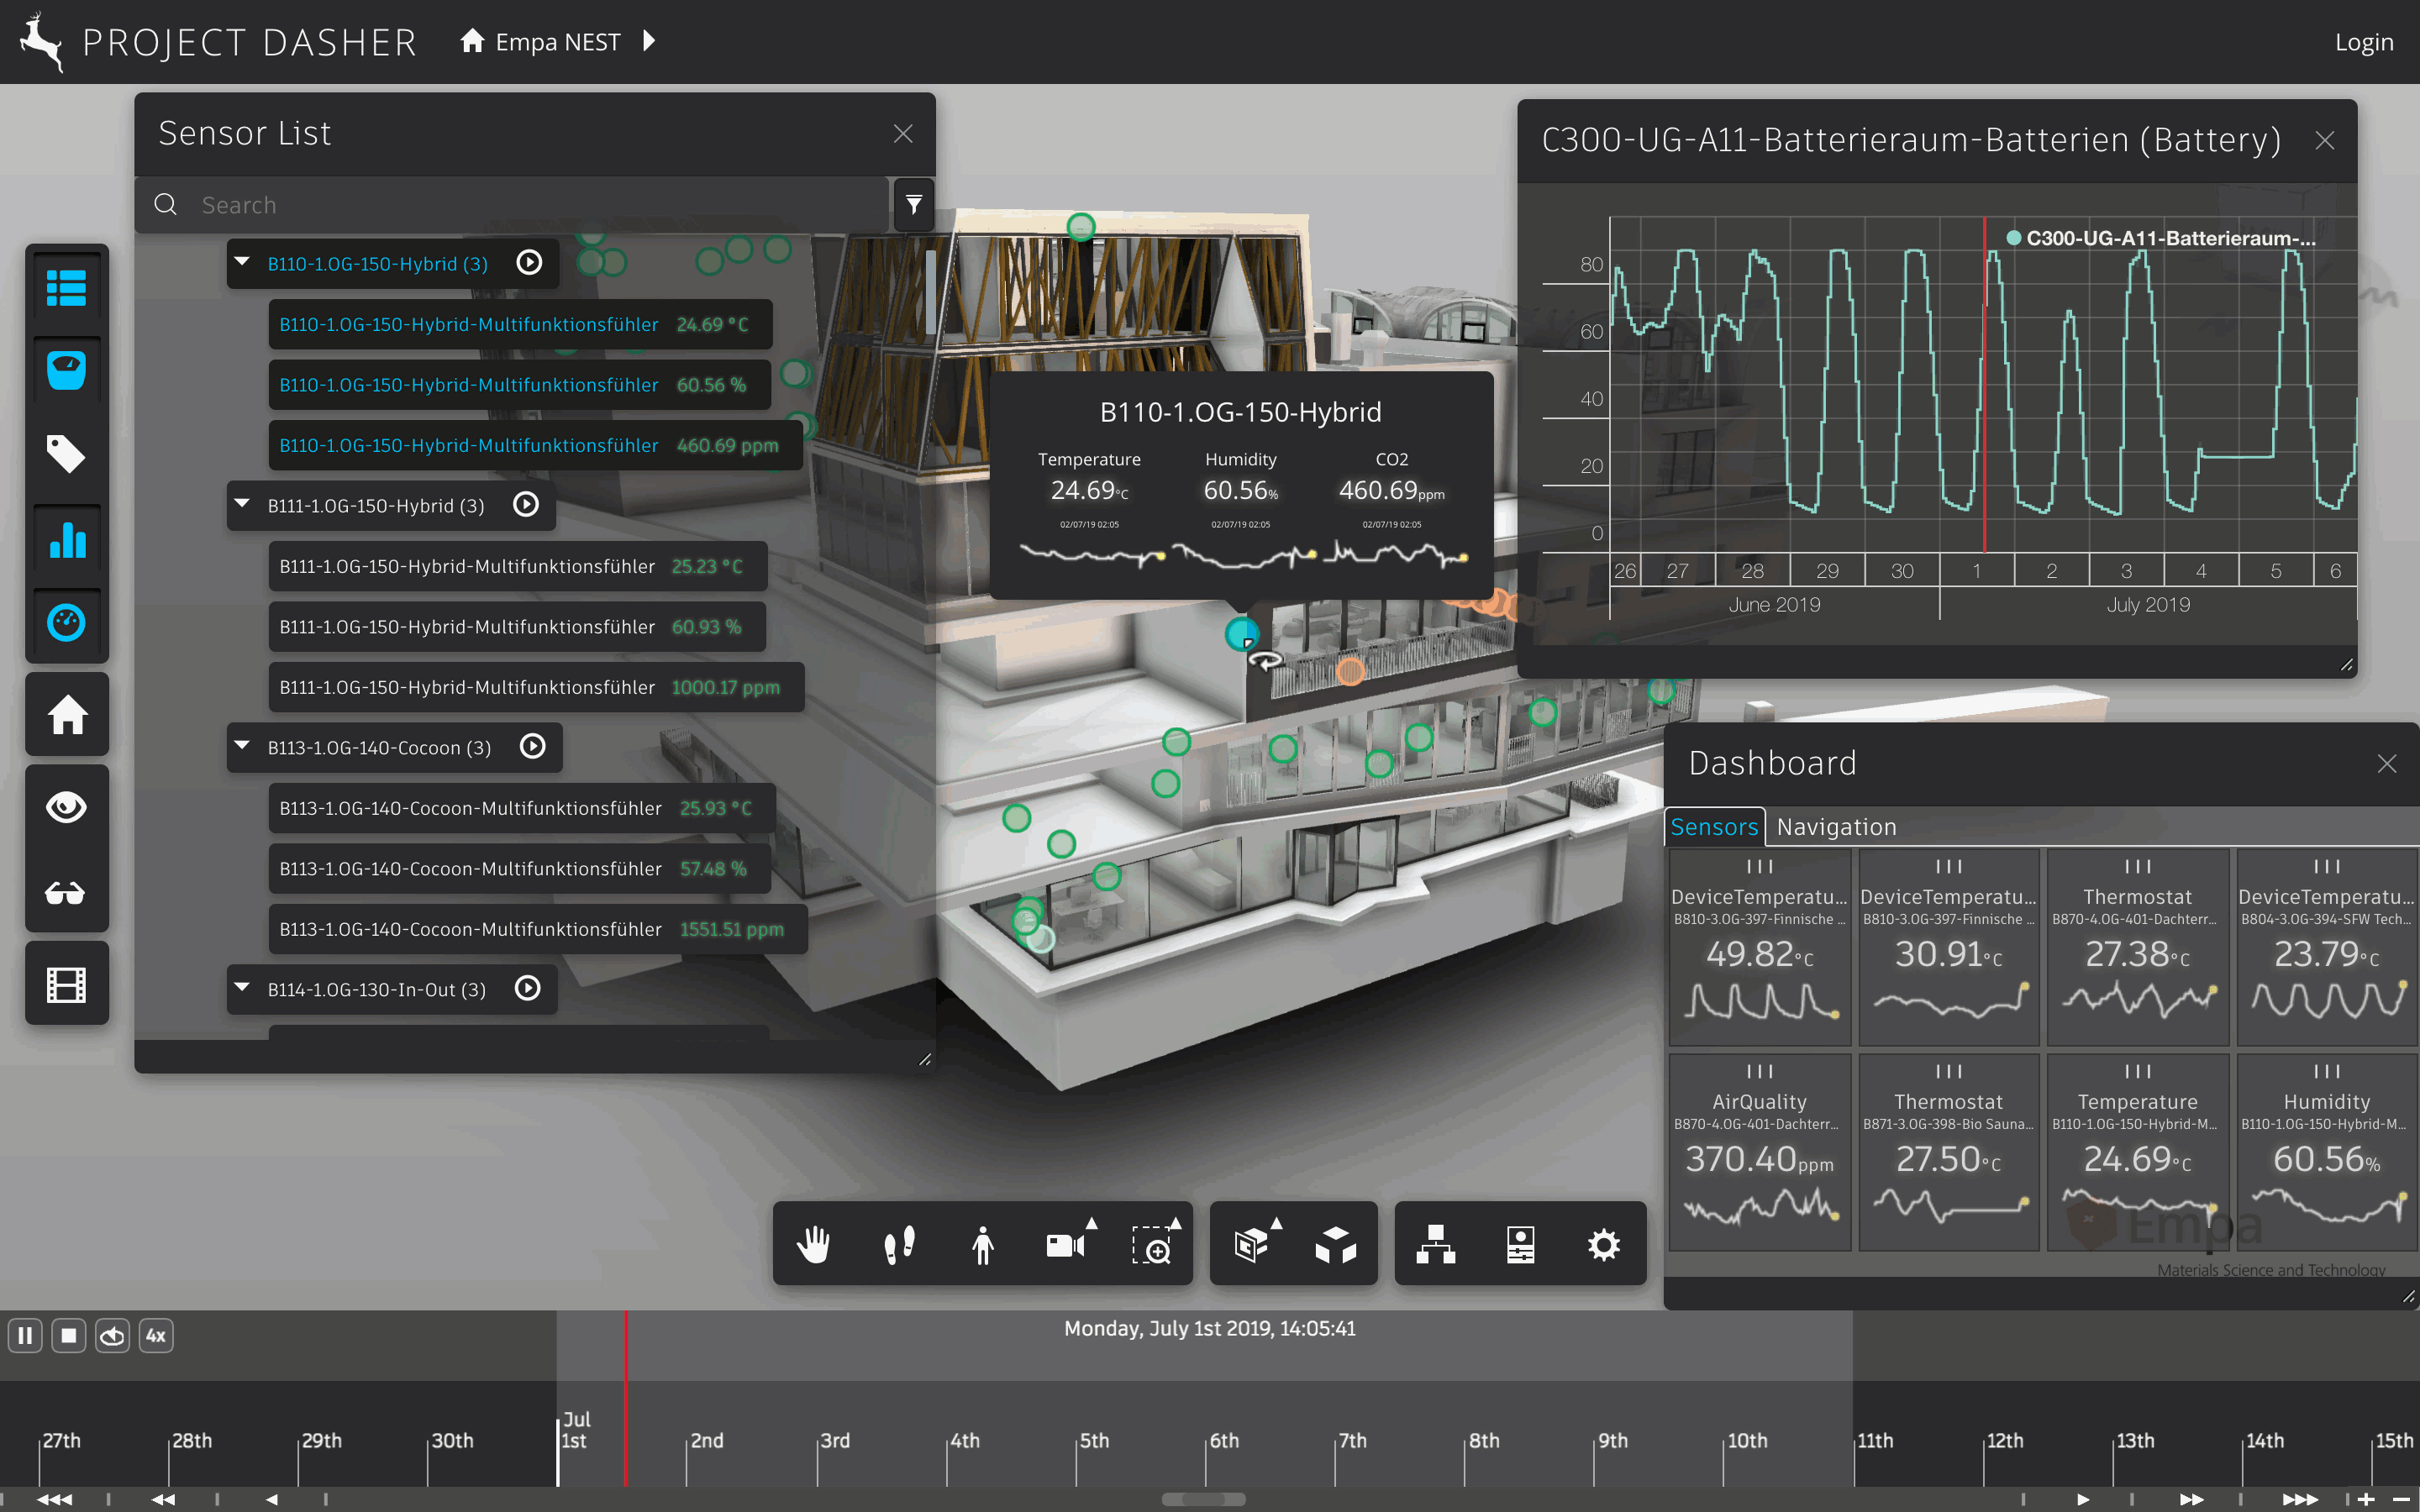Pause the timeline playback

[x=25, y=1335]
